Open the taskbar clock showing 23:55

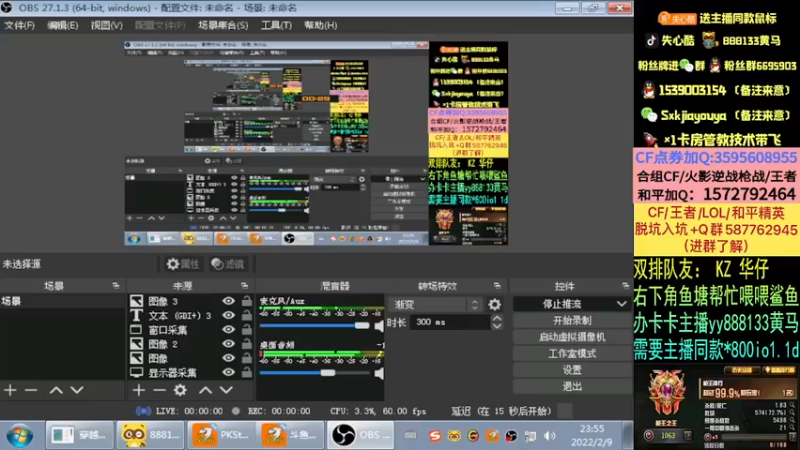tap(592, 435)
